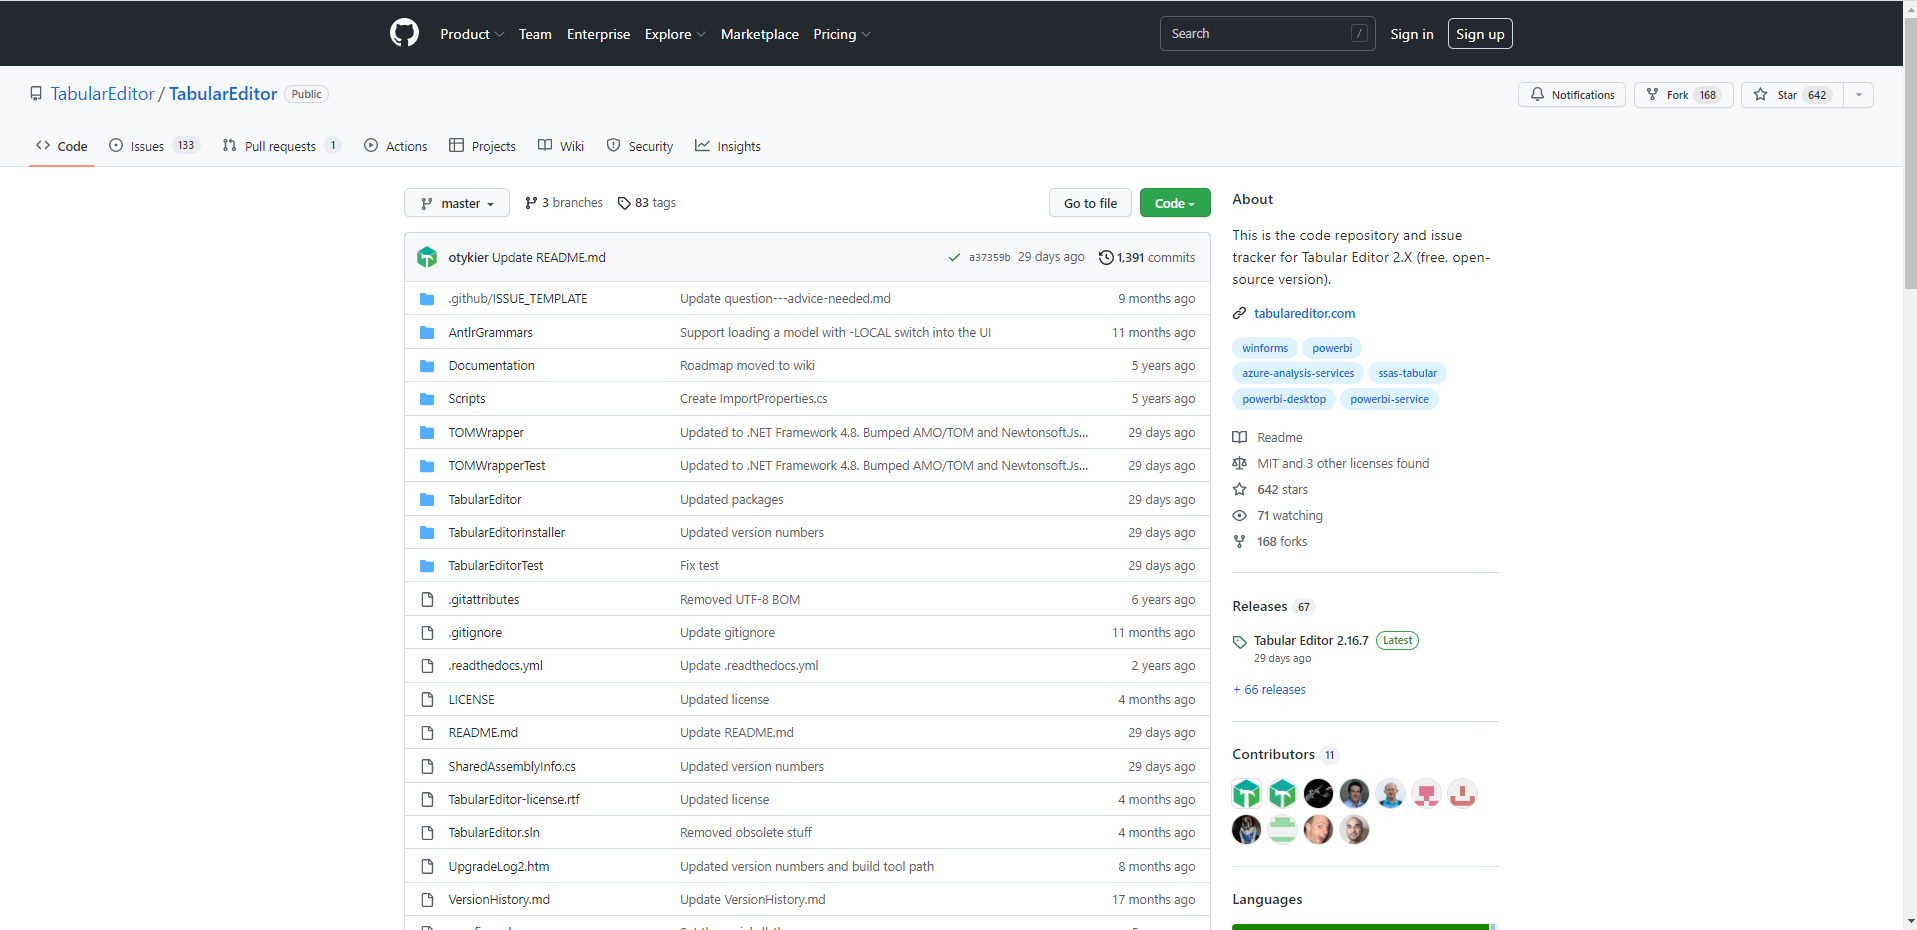
Task: Open the Wiki tab
Action: pyautogui.click(x=561, y=146)
